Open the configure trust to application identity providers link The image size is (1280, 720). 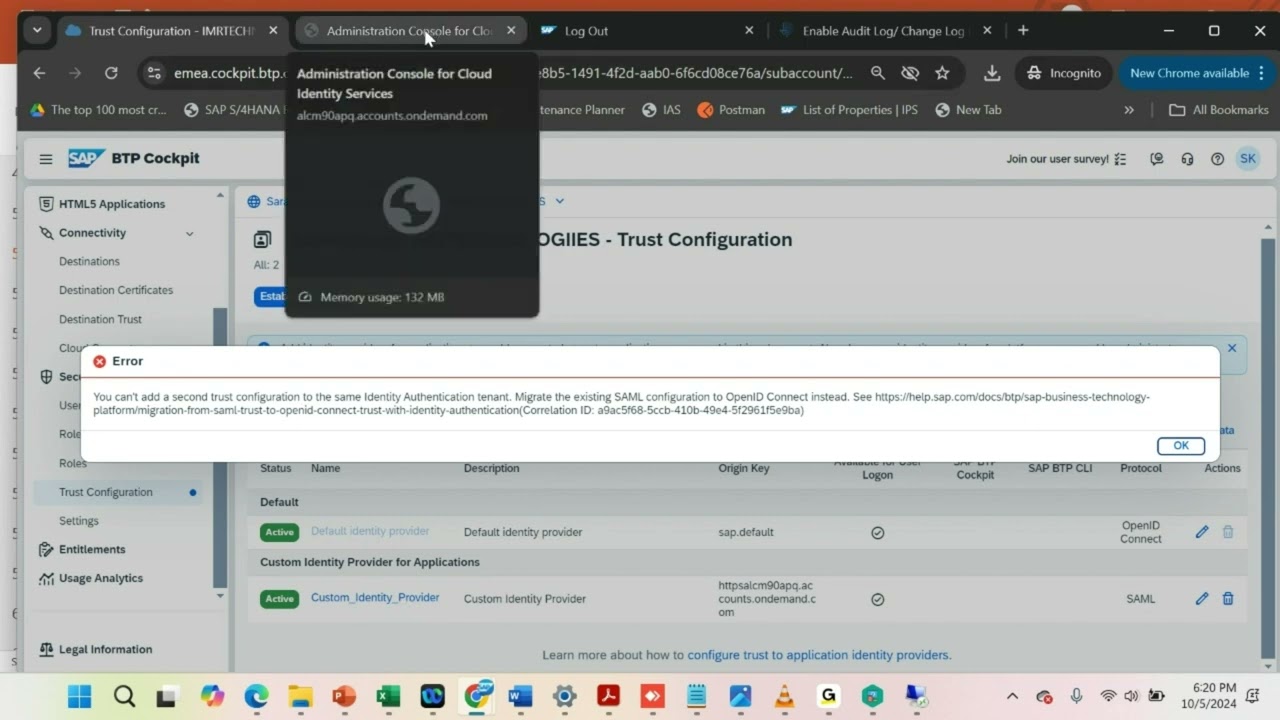click(819, 655)
